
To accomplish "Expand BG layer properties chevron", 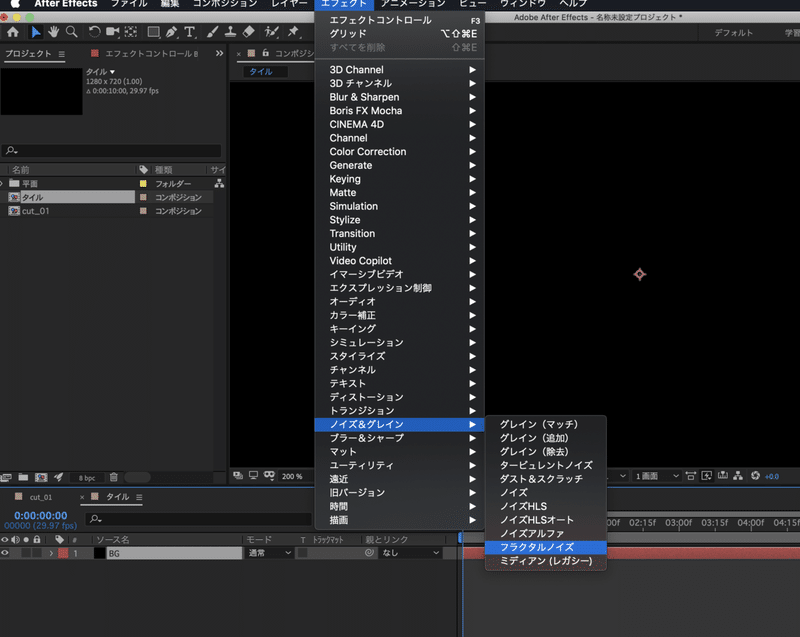I will (x=51, y=553).
